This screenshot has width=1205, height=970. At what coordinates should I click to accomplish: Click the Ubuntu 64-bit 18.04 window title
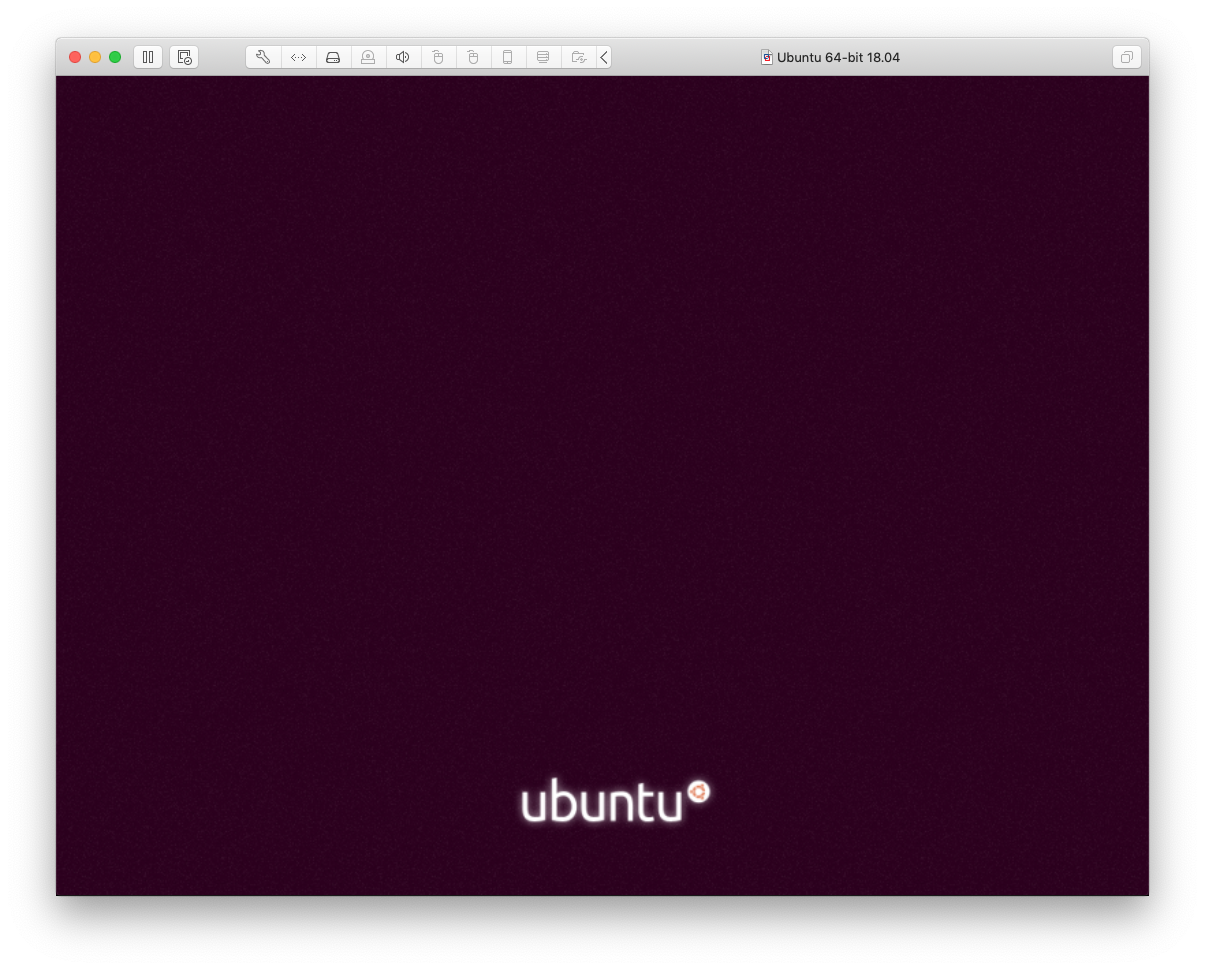[838, 57]
